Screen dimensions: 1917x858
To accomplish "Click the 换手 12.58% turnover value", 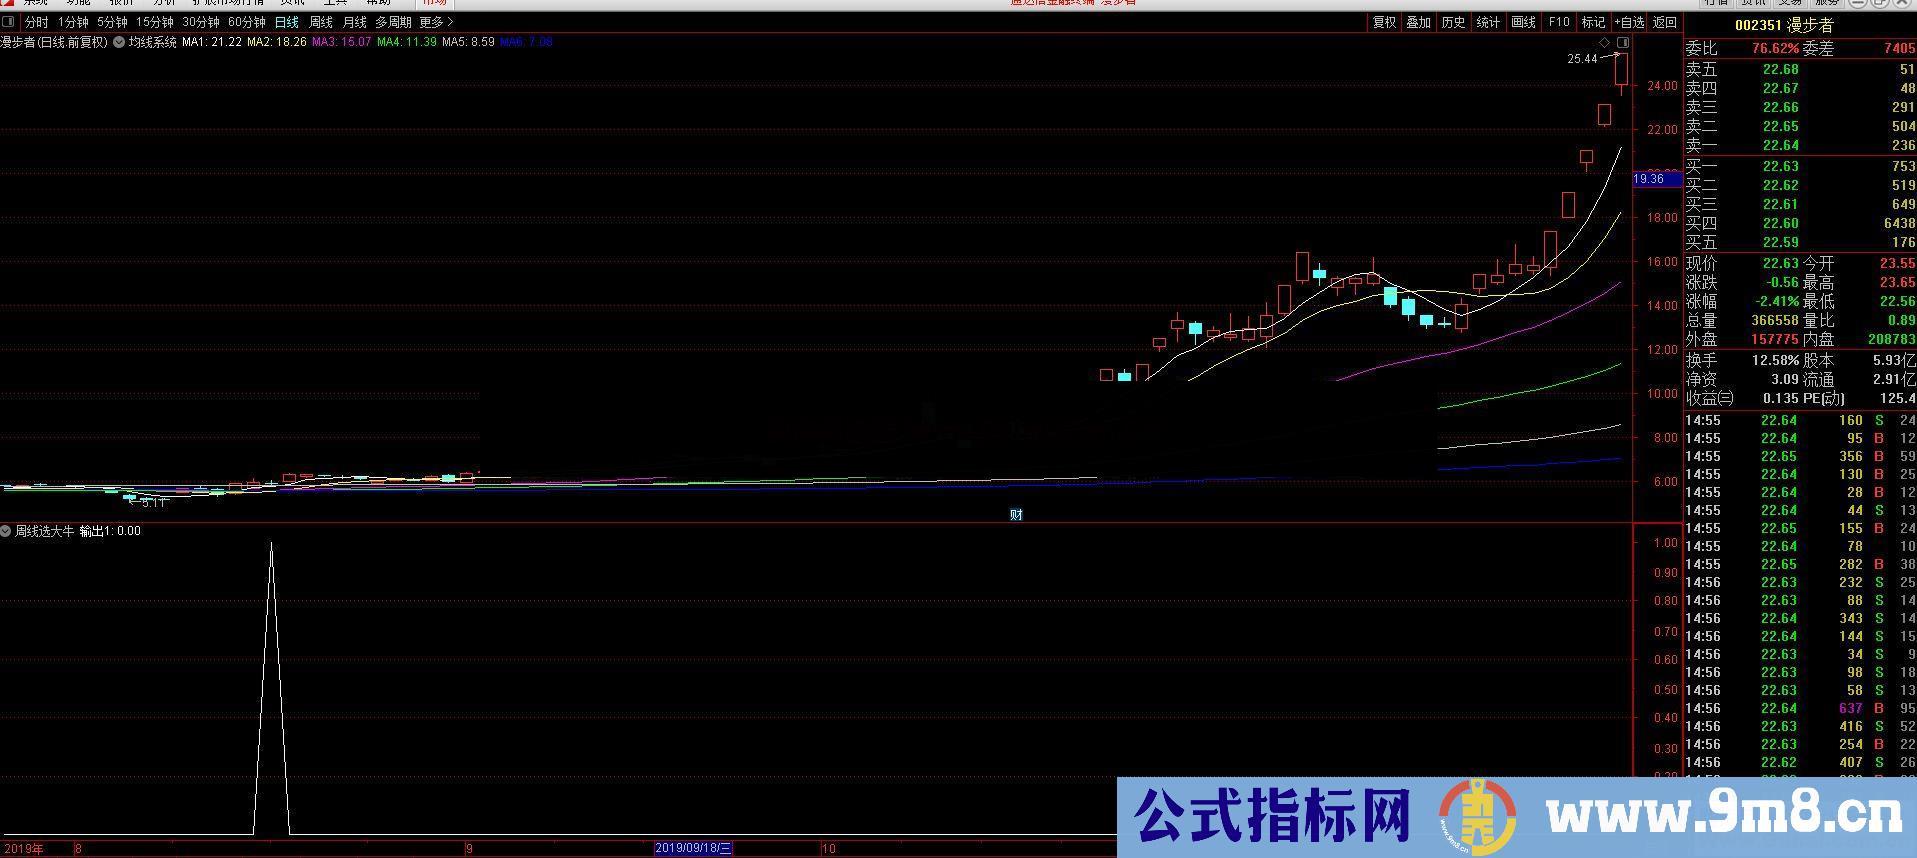I will [x=1777, y=360].
